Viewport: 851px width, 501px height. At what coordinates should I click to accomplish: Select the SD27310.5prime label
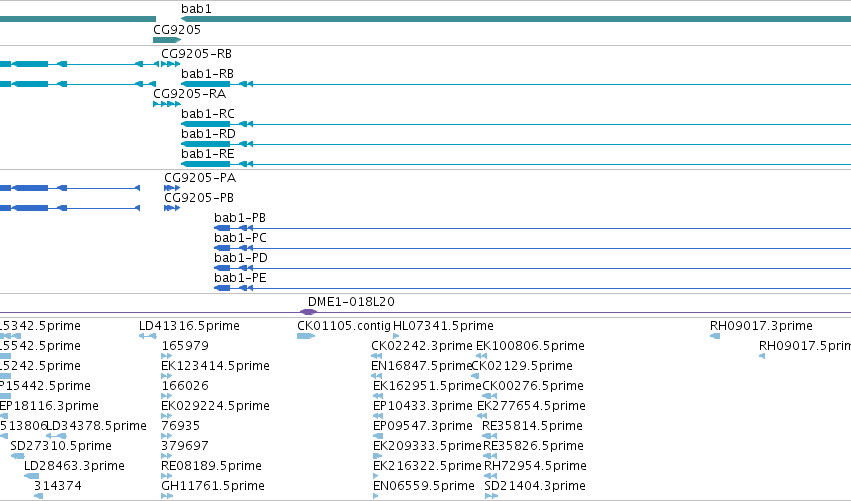(x=61, y=447)
